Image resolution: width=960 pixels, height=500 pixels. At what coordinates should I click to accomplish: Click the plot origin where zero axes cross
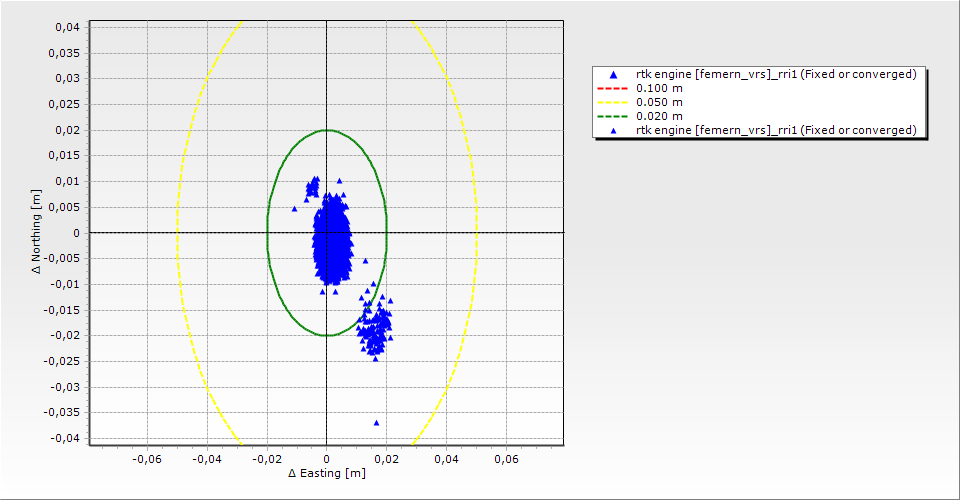pos(327,232)
